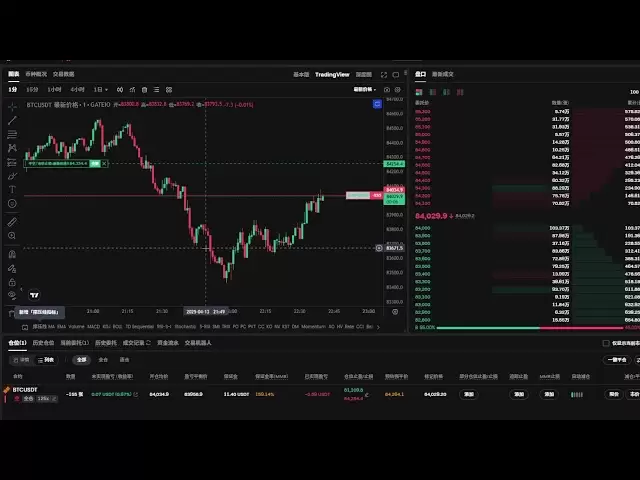Filter positions by 逐仓 isolated margin
The width and height of the screenshot is (640, 480).
[124, 360]
